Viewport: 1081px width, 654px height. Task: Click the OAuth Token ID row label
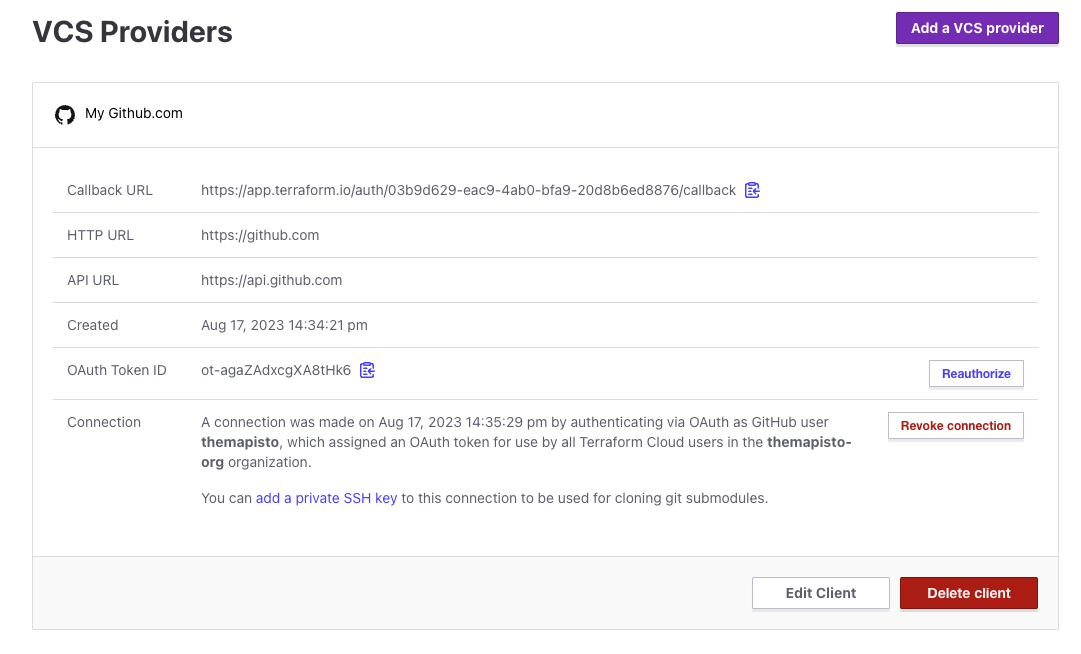click(x=117, y=371)
